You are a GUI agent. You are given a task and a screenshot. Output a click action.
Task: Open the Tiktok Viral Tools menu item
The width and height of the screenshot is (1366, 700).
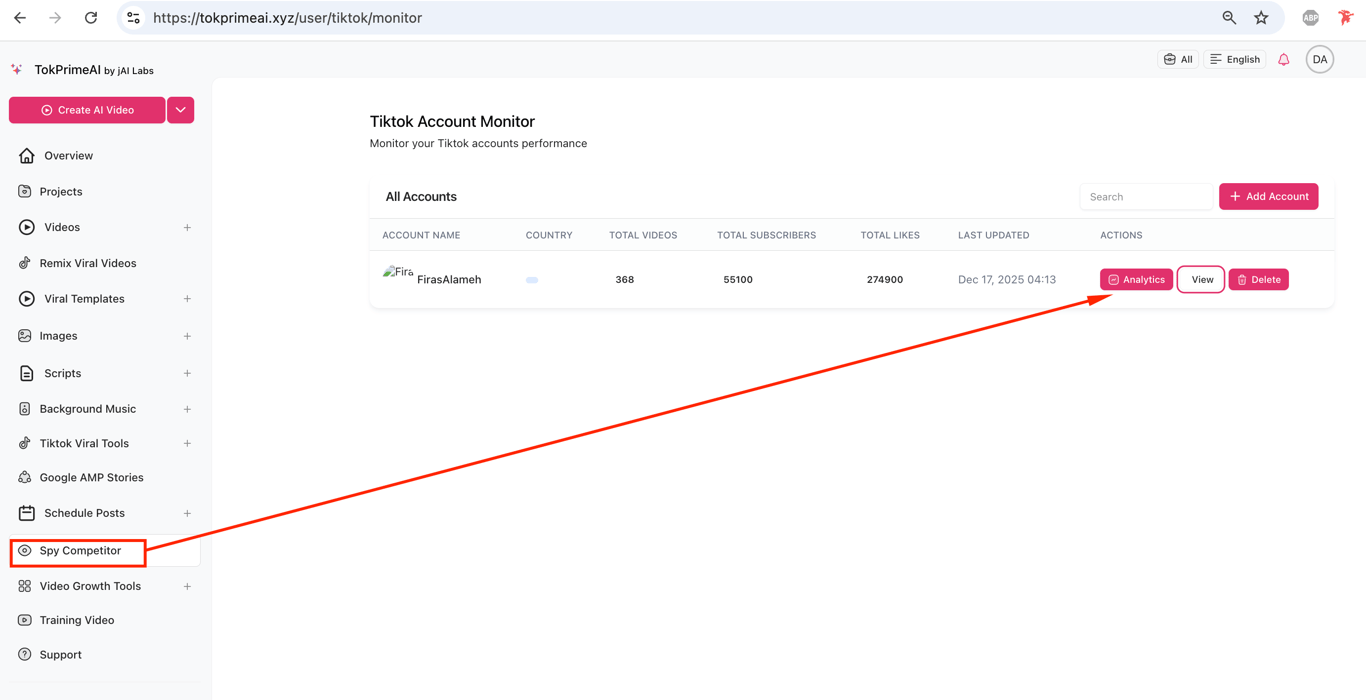84,443
